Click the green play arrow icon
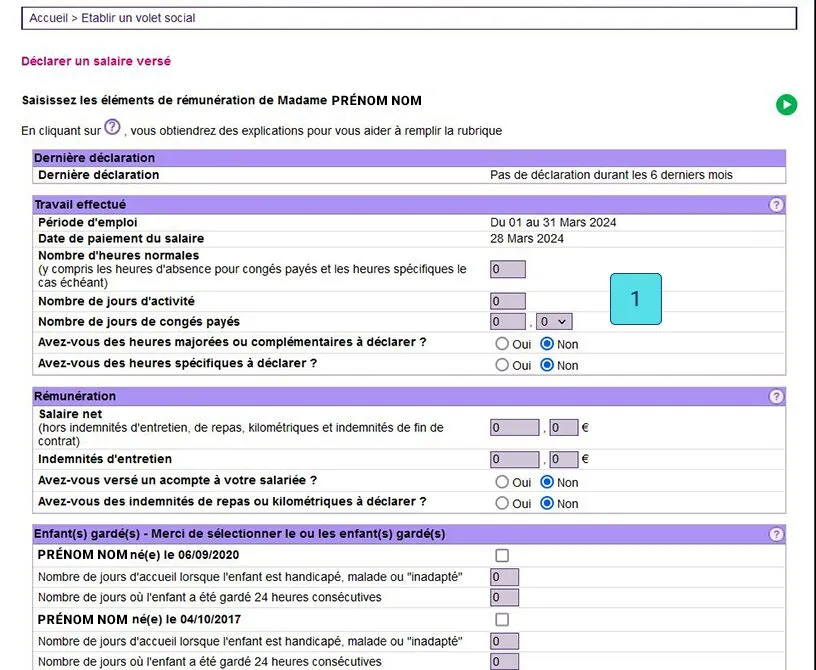The height and width of the screenshot is (670, 816). (786, 105)
